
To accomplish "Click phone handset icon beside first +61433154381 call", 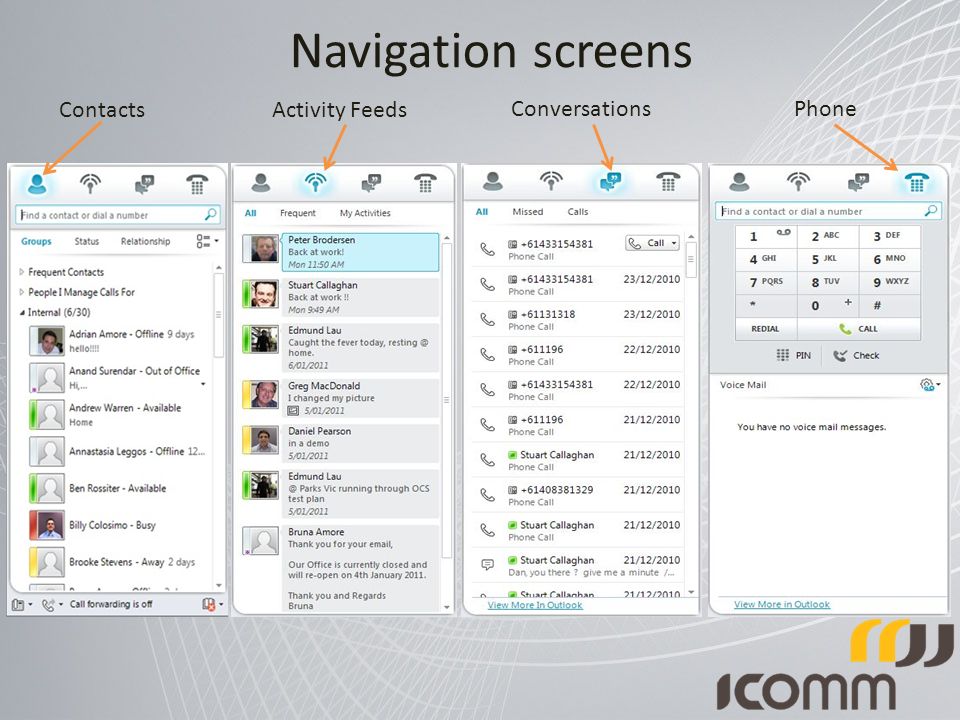I will 487,249.
